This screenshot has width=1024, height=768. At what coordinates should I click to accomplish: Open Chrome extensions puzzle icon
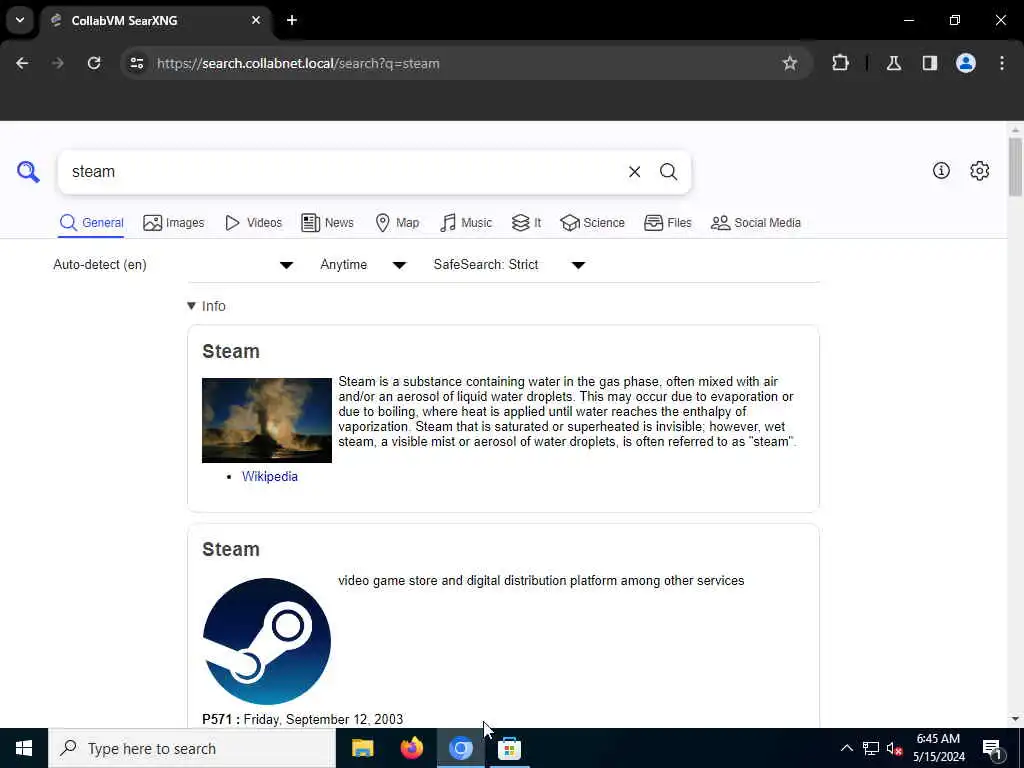pyautogui.click(x=840, y=63)
